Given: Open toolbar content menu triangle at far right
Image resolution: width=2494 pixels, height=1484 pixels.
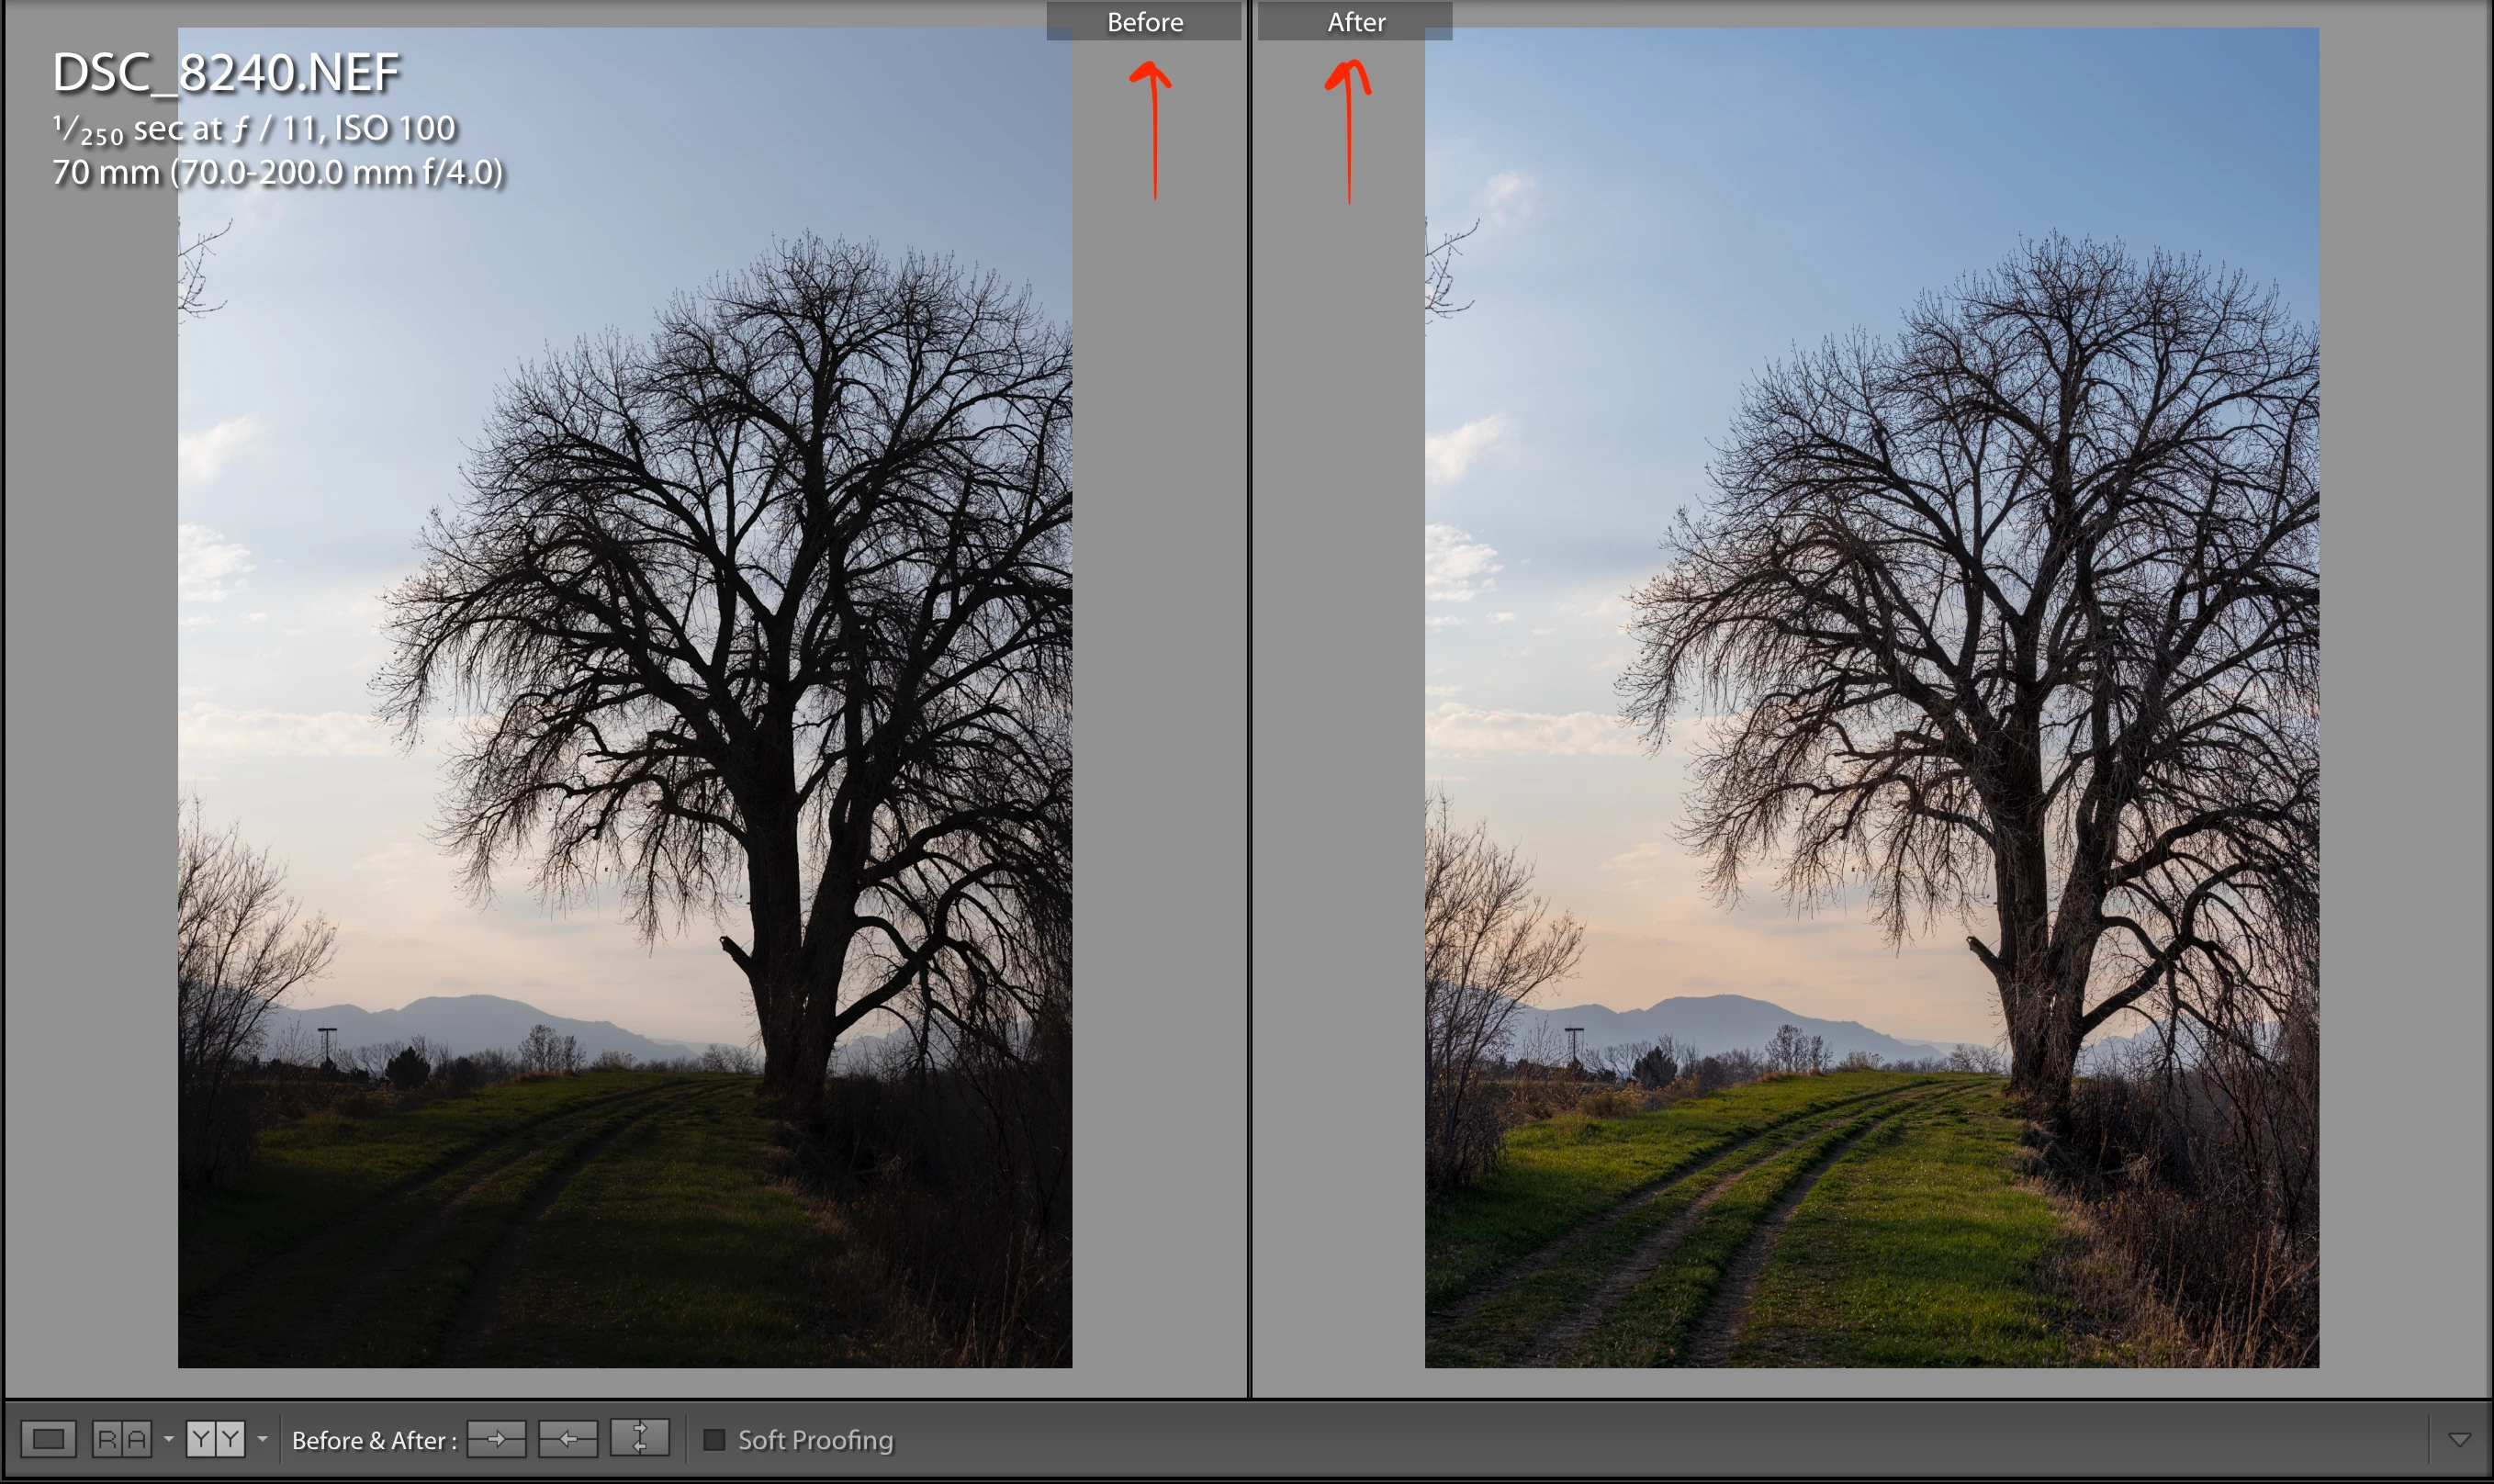Looking at the screenshot, I should 2460,1440.
